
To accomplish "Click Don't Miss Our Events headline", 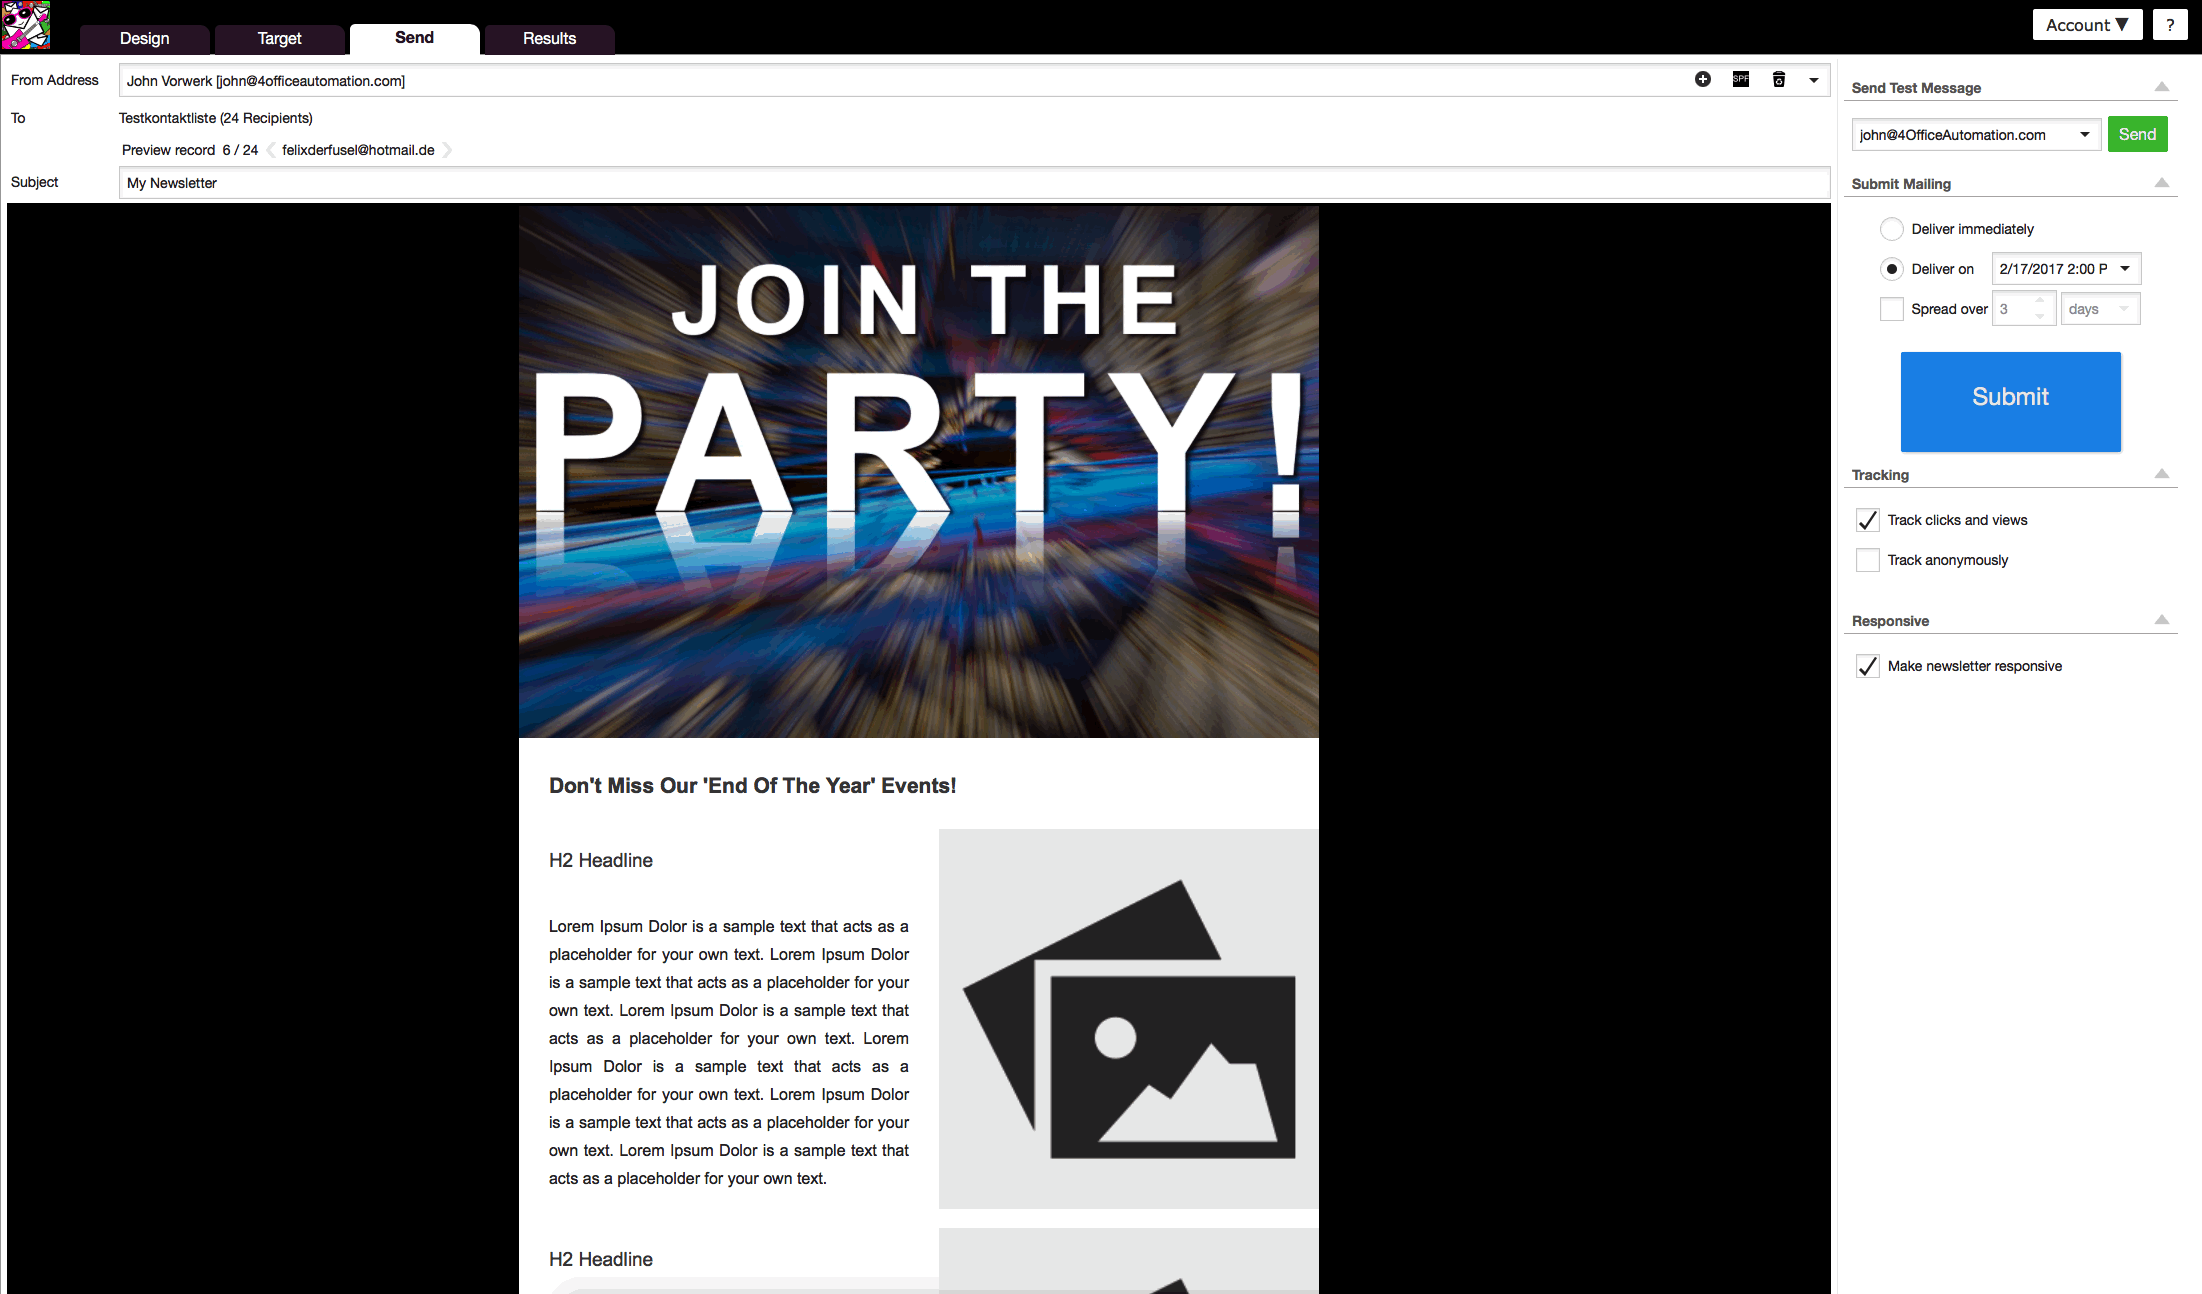I will [x=753, y=786].
